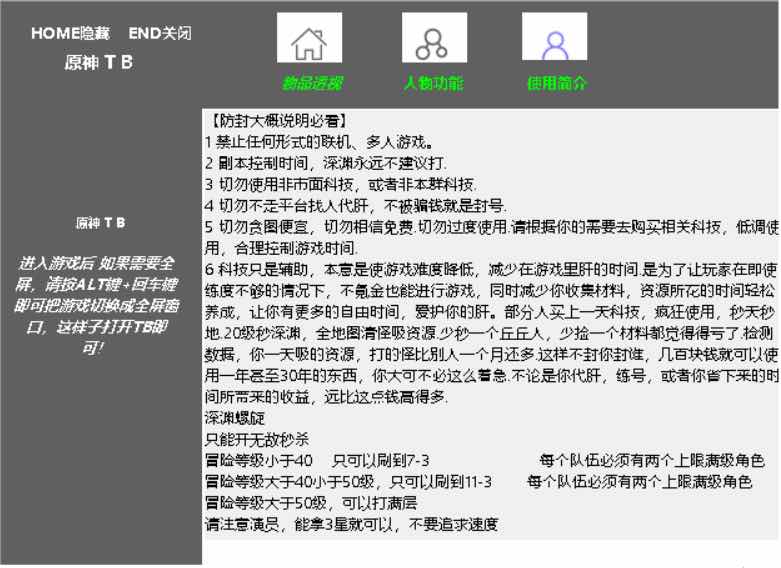Select rule 6 科技只是辅助 line

pyautogui.click(x=492, y=333)
